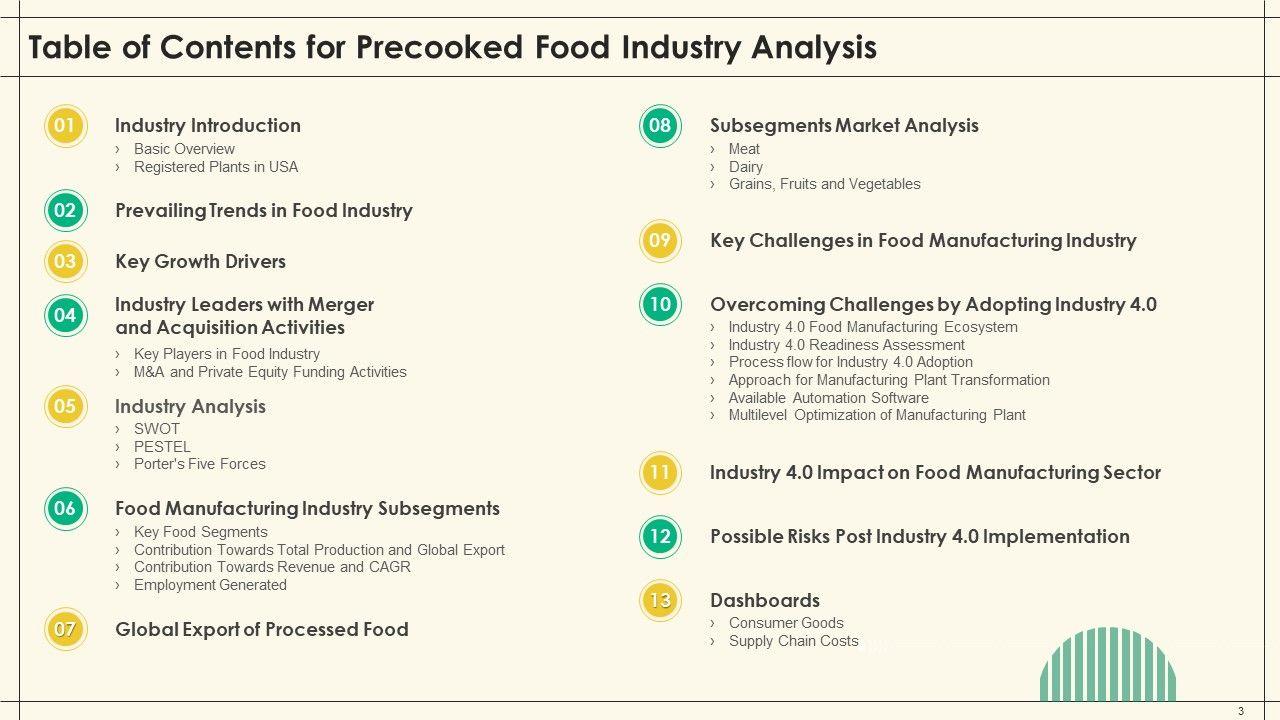Click the green 02 number badge

point(65,211)
